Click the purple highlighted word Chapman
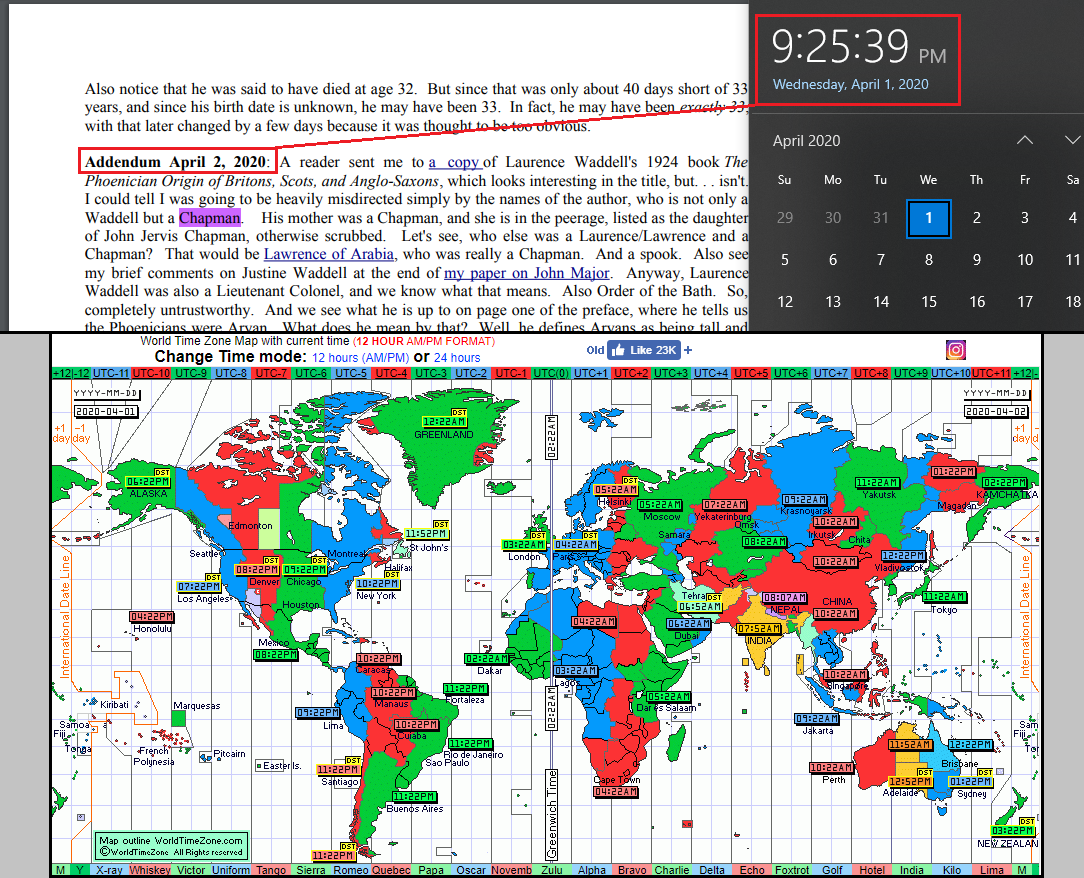 (x=210, y=218)
